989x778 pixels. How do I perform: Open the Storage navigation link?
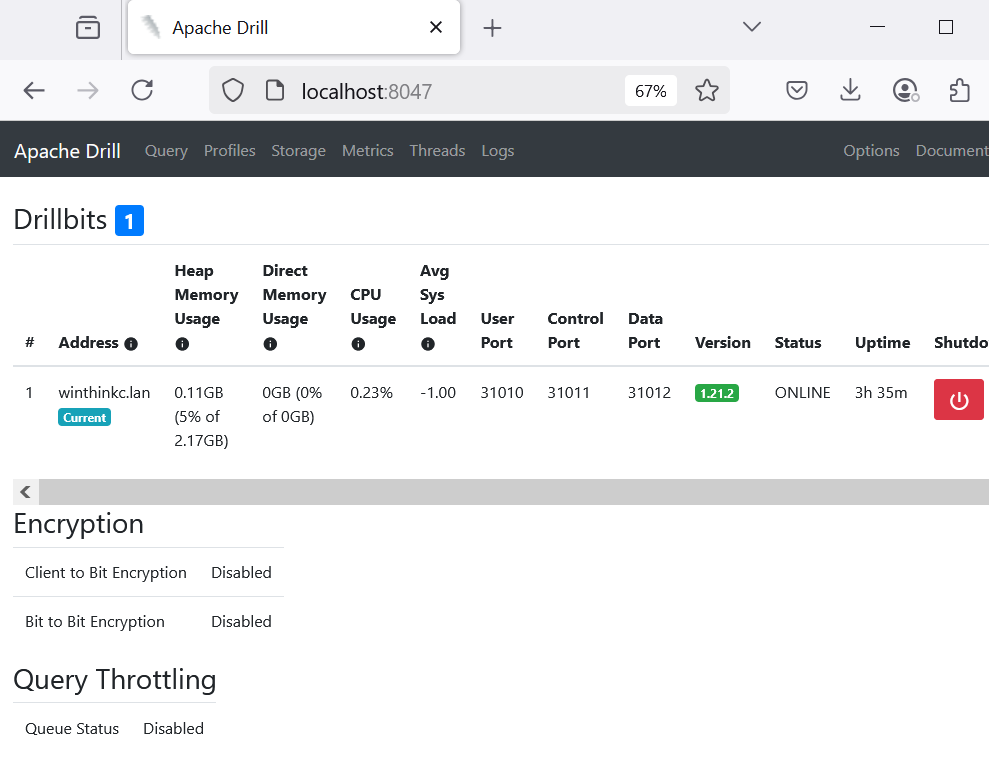point(298,151)
